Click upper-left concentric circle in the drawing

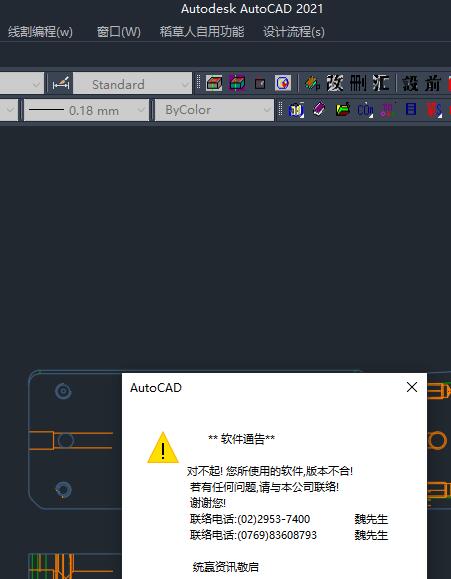click(x=63, y=391)
